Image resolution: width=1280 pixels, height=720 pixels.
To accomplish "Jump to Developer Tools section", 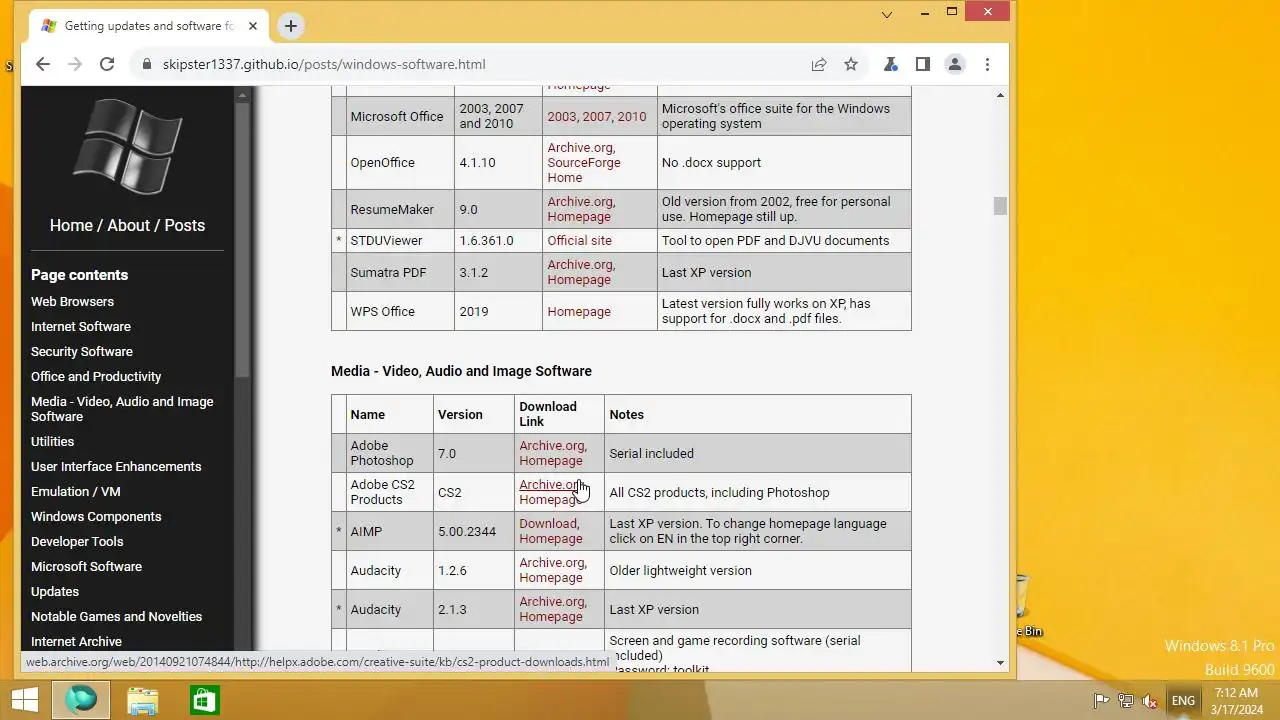I will click(77, 541).
